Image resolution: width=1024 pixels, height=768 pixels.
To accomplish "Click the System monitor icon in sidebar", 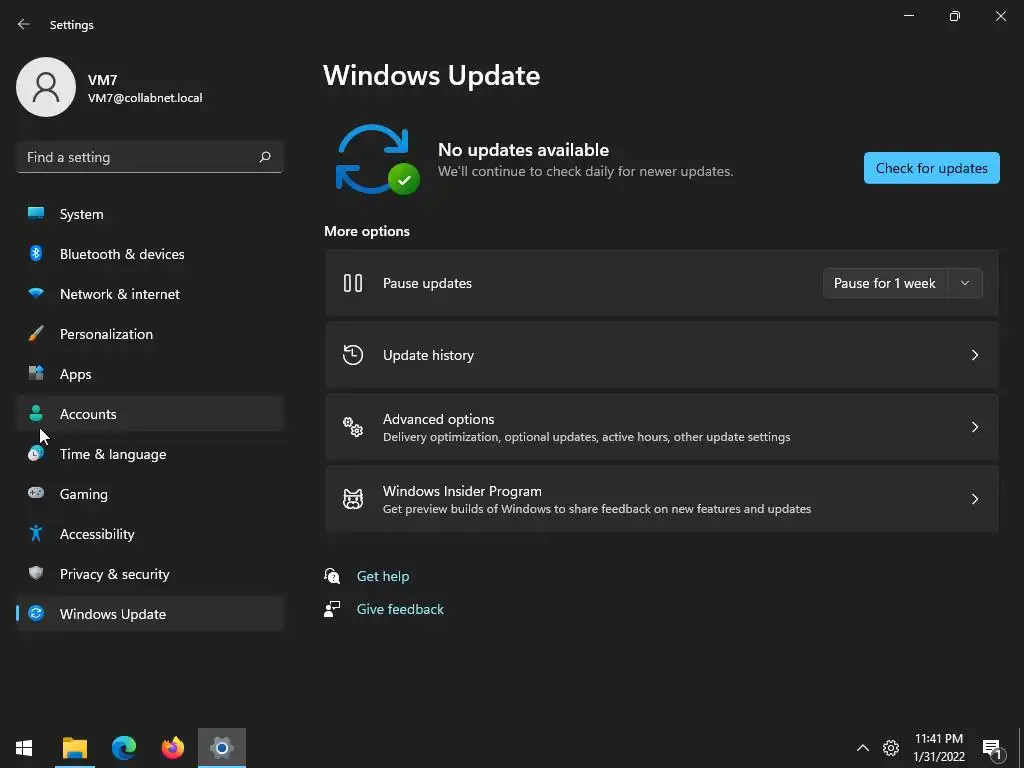I will point(36,214).
